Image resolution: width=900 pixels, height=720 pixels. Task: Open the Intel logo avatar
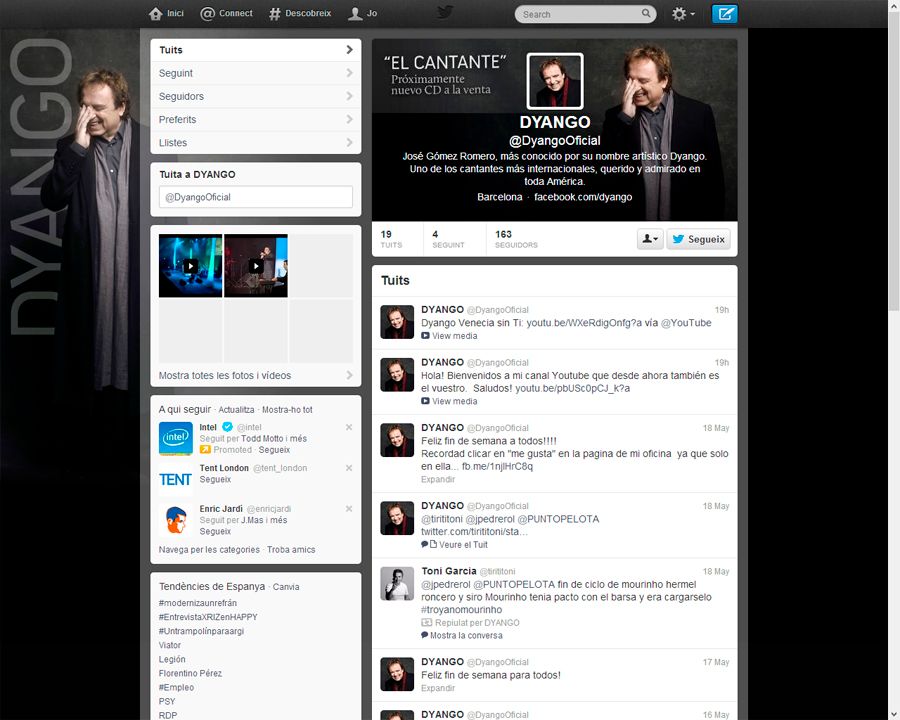pyautogui.click(x=176, y=439)
